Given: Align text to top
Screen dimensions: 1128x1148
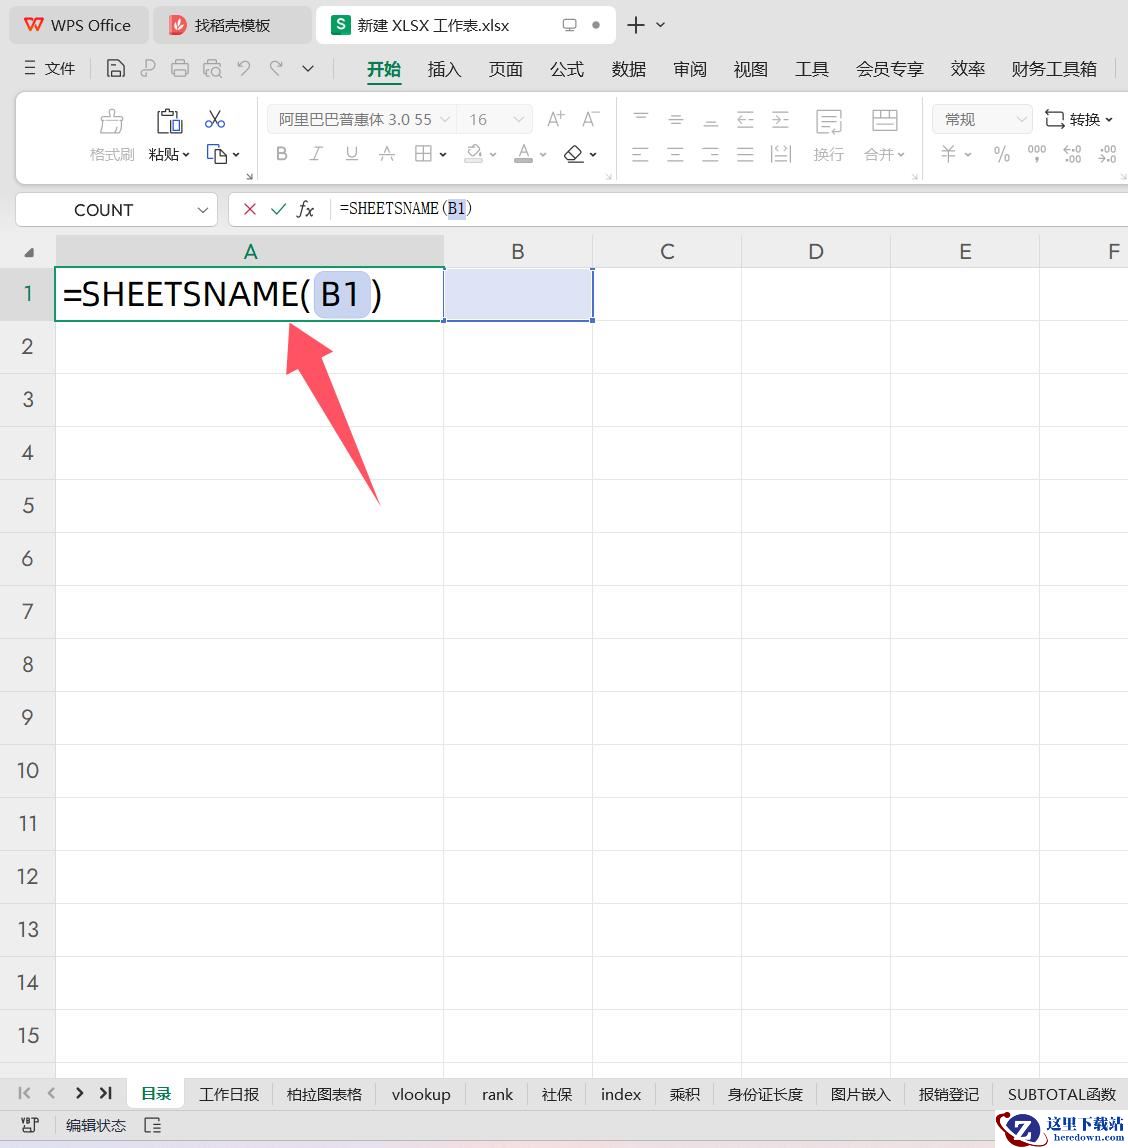Looking at the screenshot, I should [x=640, y=119].
